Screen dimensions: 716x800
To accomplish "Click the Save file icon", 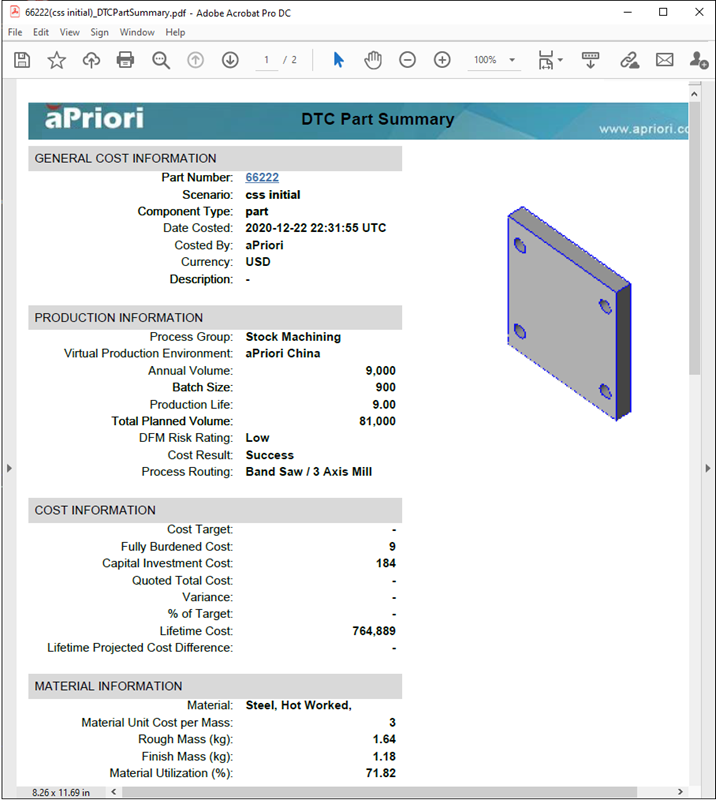I will pyautogui.click(x=22, y=60).
